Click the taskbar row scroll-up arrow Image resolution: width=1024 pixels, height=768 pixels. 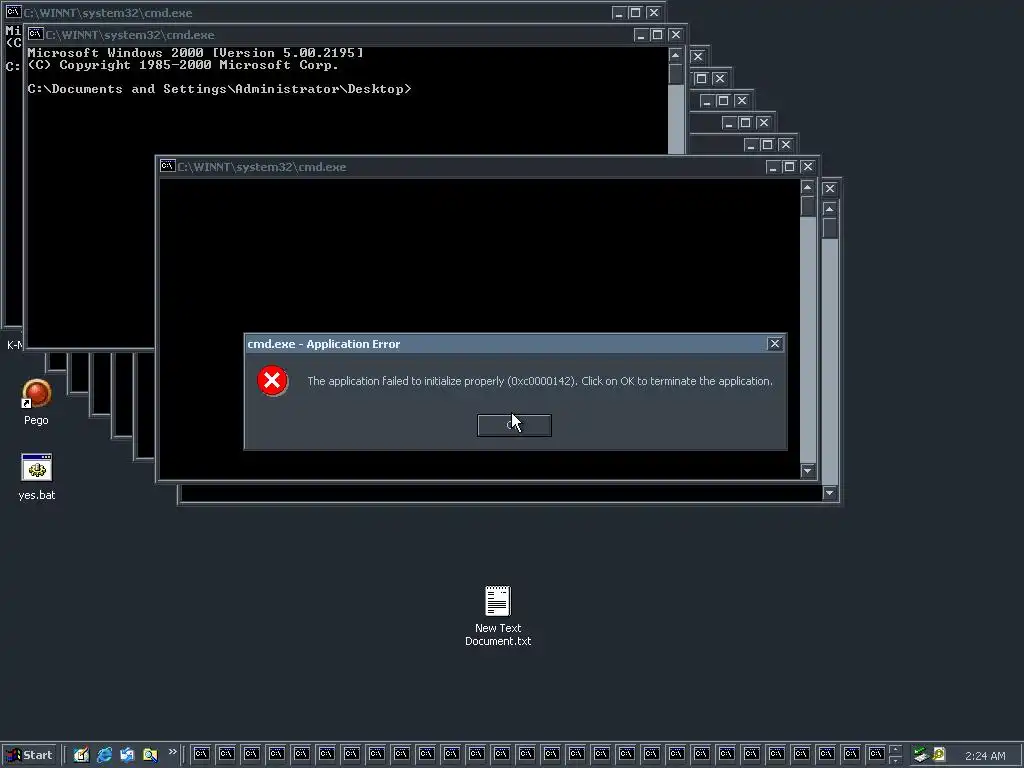click(895, 749)
